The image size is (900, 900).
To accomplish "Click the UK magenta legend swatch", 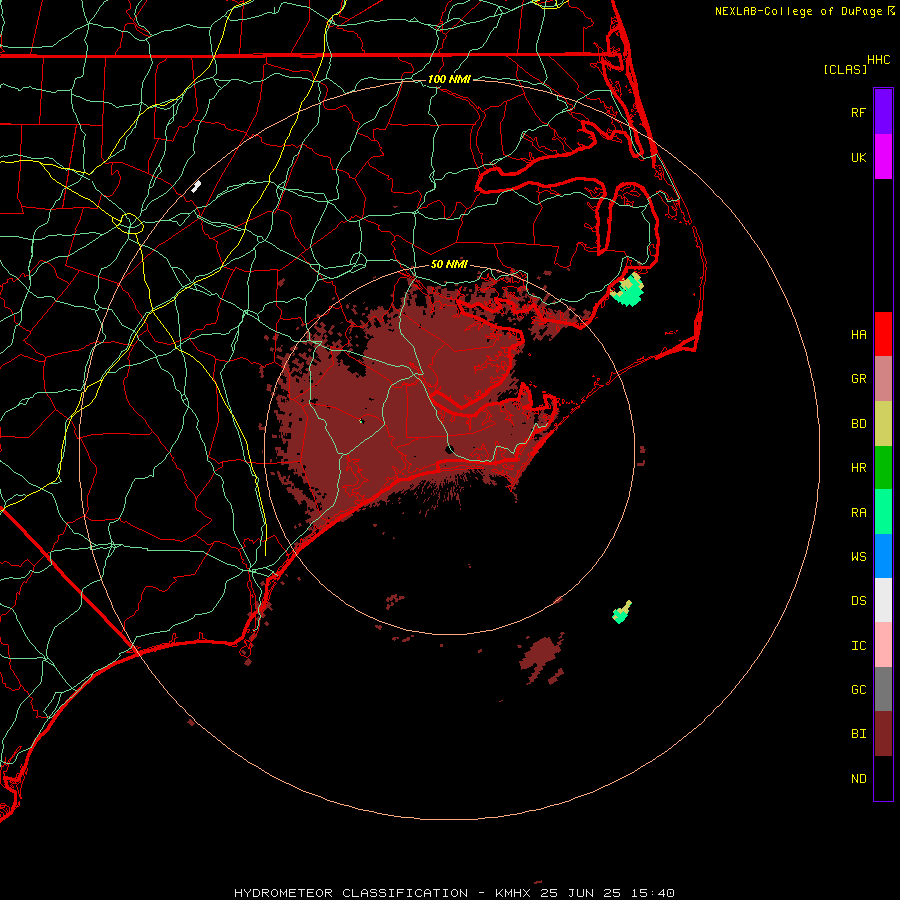I will point(883,157).
